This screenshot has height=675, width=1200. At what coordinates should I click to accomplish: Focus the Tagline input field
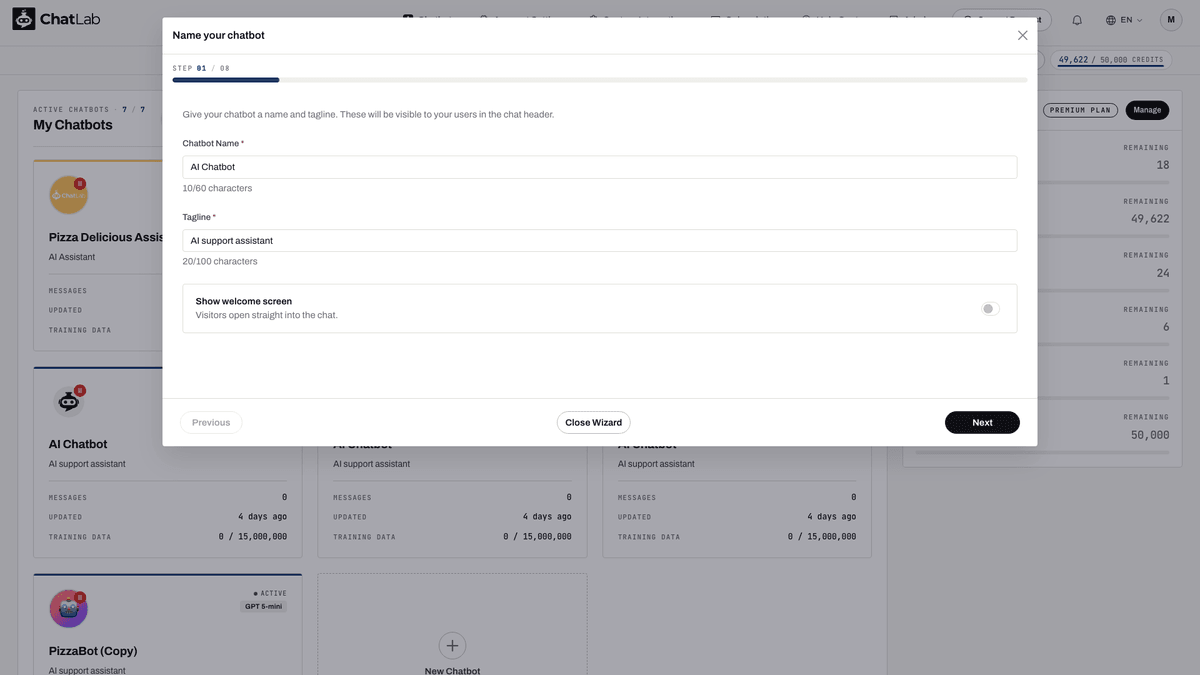click(599, 240)
